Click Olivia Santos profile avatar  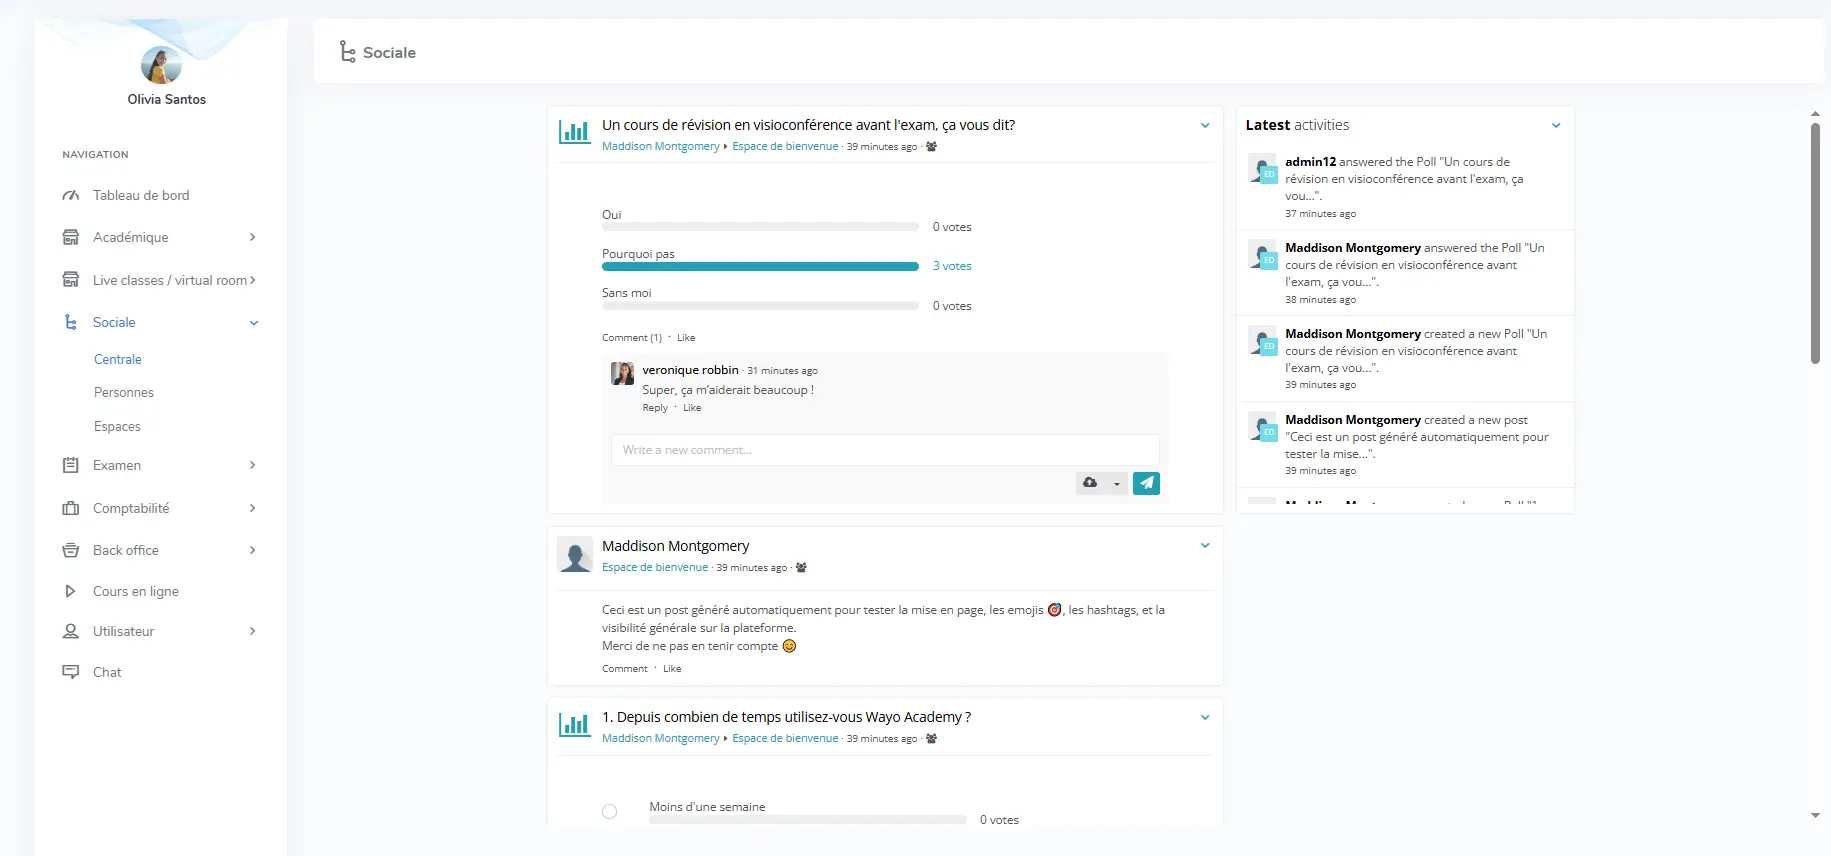click(x=161, y=65)
